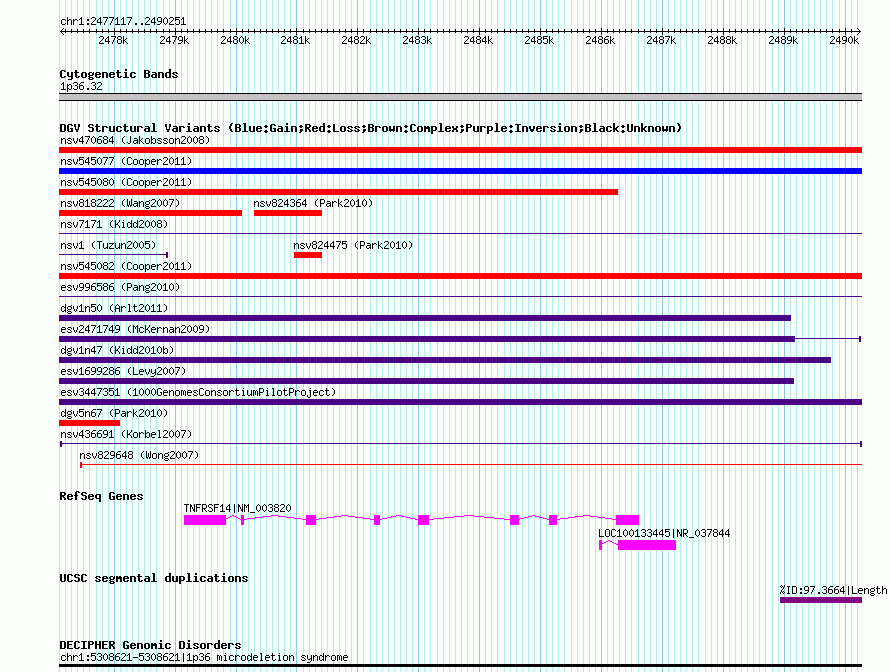Click the 2484k ruler position
The image size is (890, 672).
(x=478, y=40)
